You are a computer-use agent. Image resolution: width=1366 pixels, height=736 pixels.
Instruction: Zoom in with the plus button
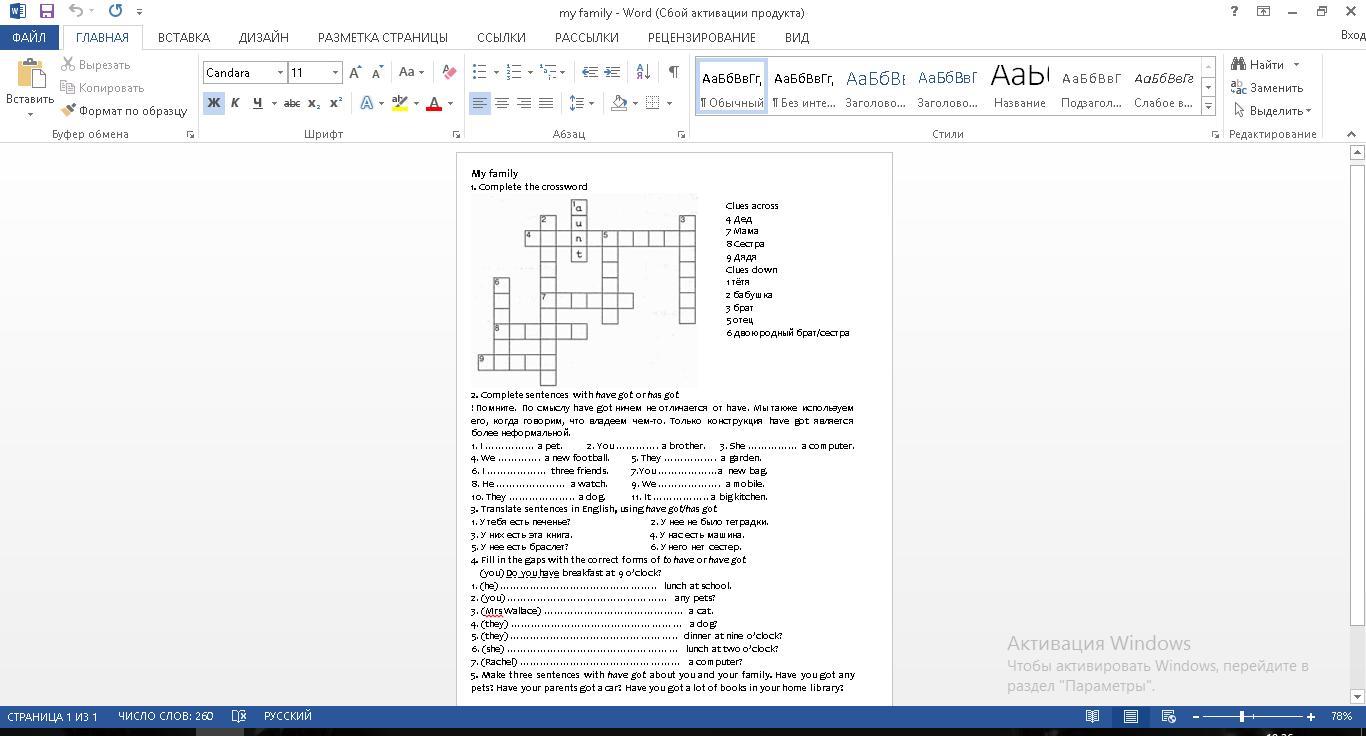[x=1311, y=716]
